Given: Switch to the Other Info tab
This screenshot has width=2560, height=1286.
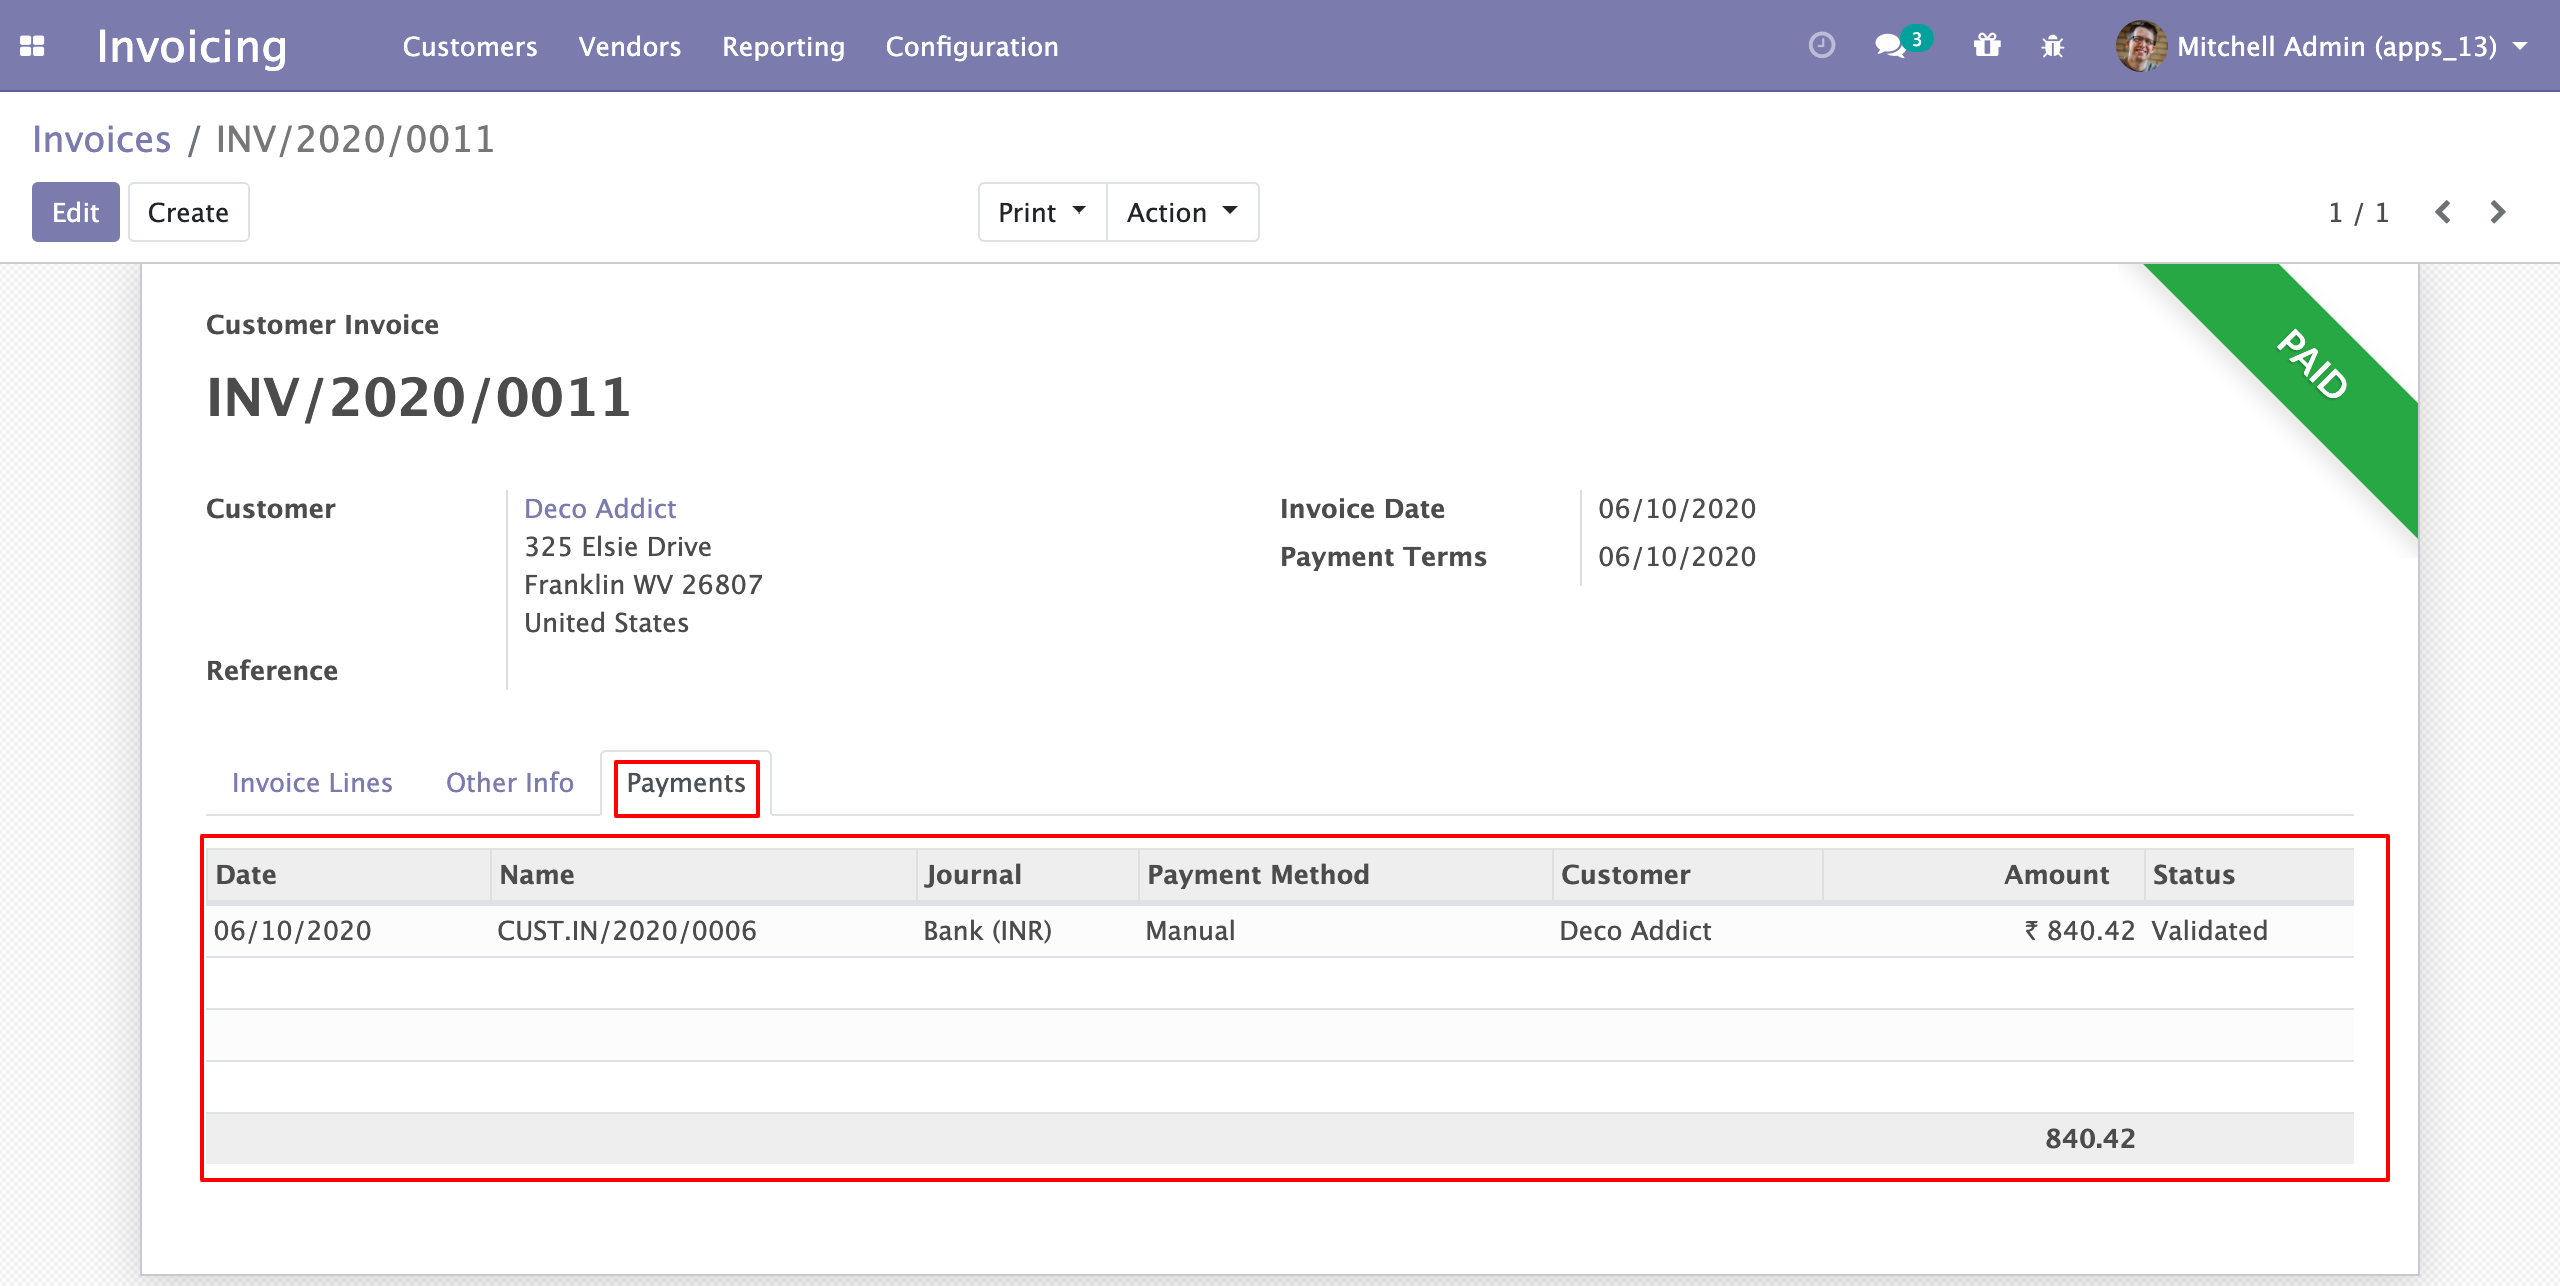Looking at the screenshot, I should pyautogui.click(x=510, y=782).
